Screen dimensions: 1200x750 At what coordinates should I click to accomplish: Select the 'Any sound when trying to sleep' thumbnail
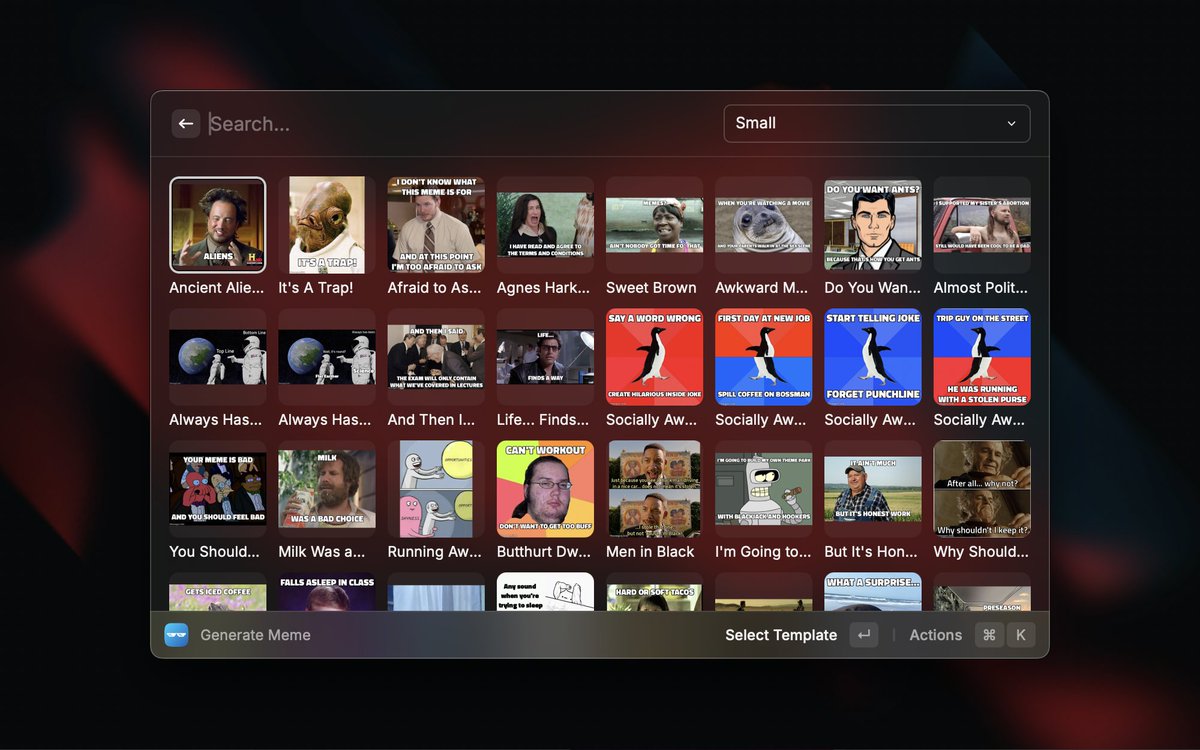(545, 592)
